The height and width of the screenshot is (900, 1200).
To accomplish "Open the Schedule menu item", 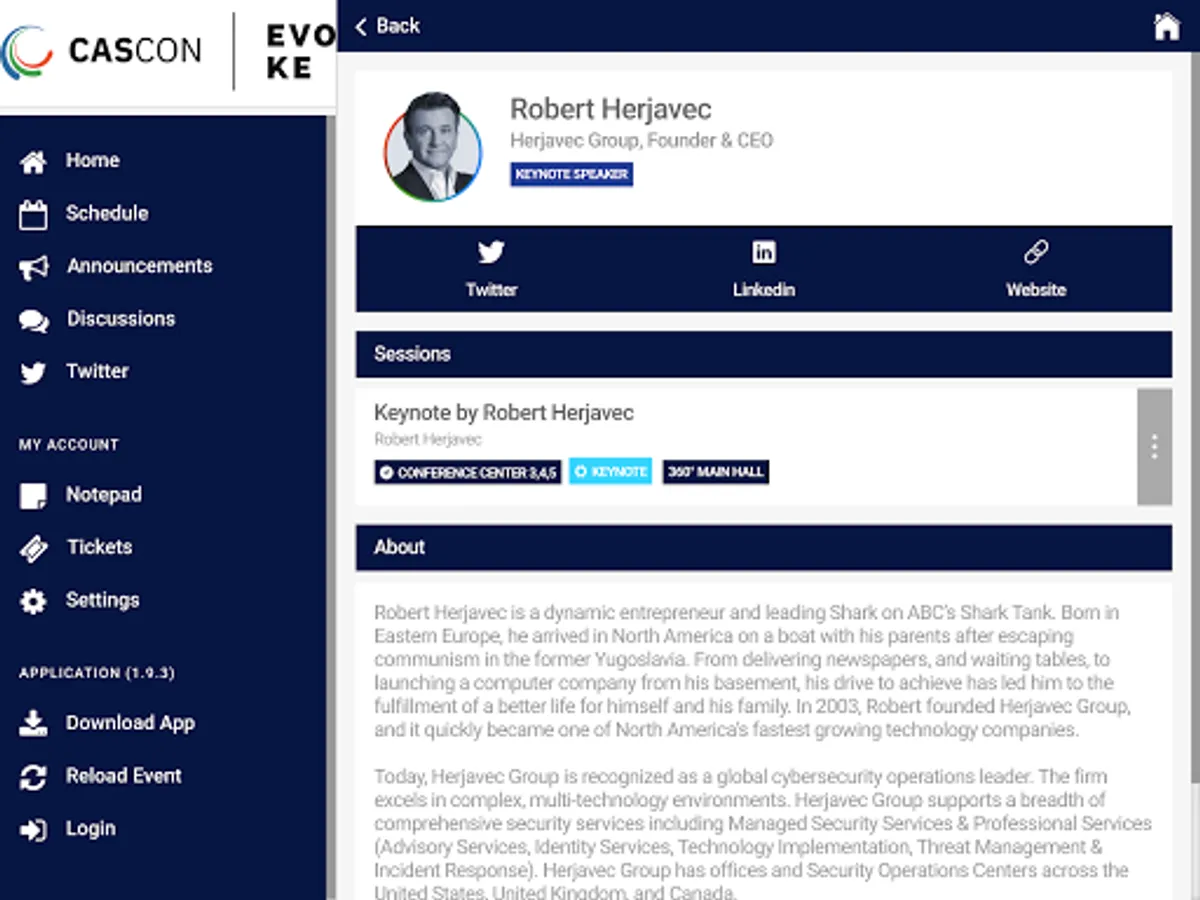I will (x=107, y=213).
